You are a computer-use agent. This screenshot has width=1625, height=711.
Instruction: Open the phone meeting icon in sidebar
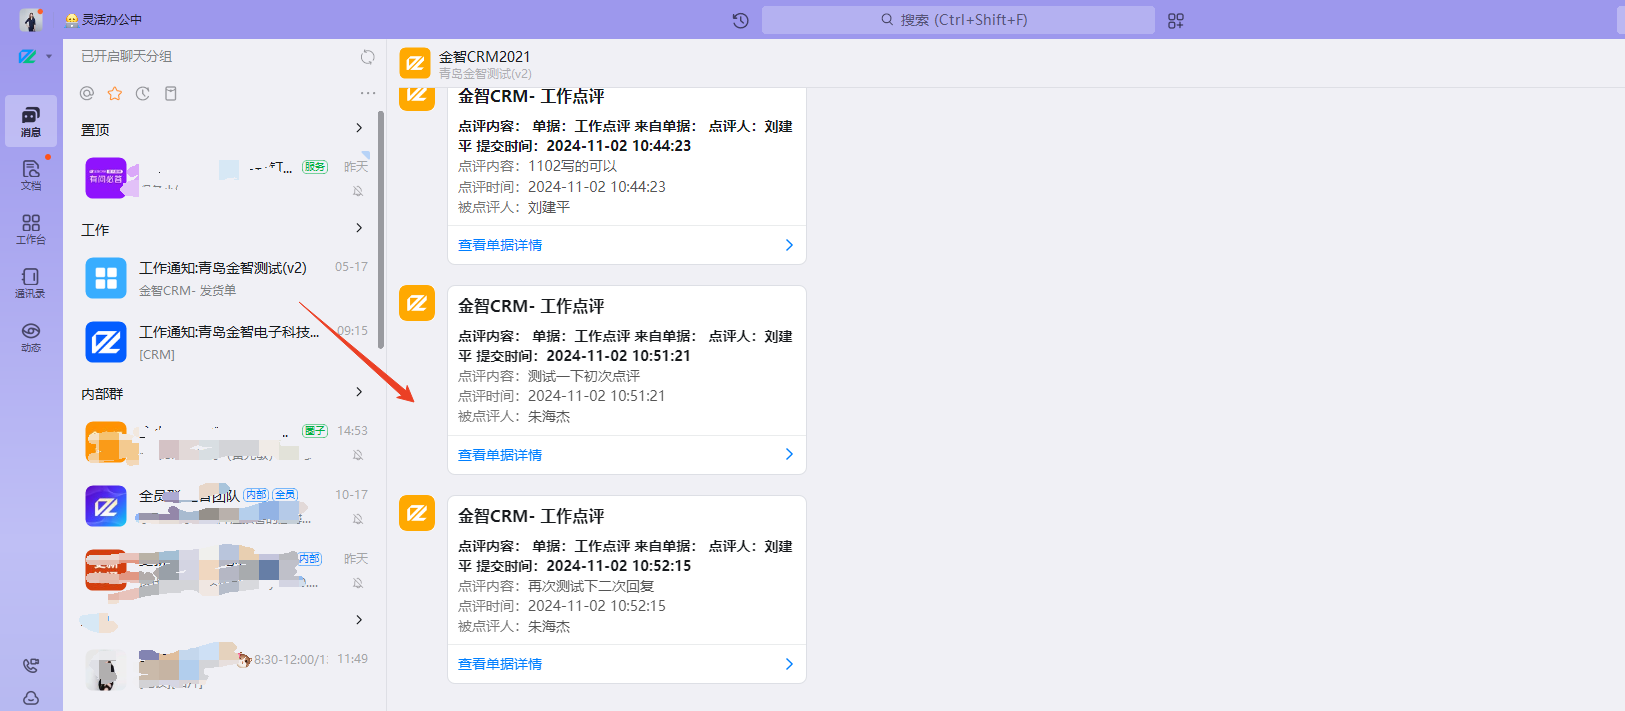coord(31,665)
